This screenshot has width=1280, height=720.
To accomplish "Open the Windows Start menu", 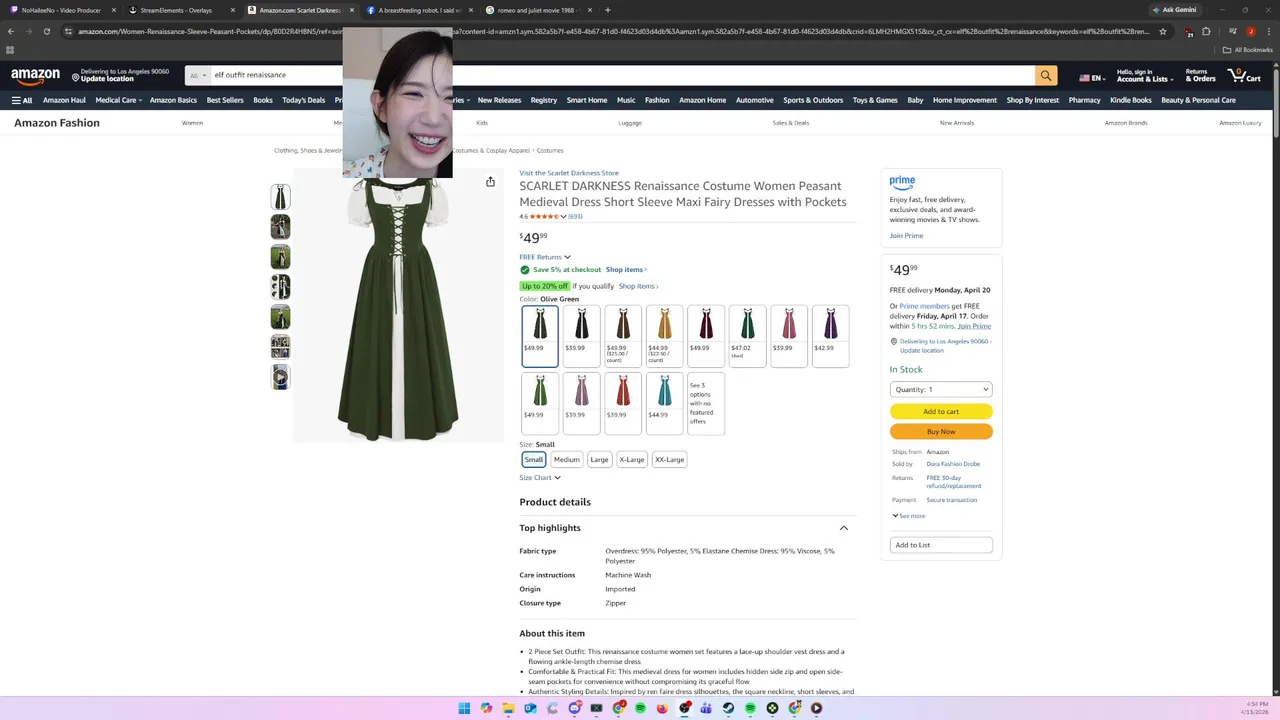I will click(464, 708).
